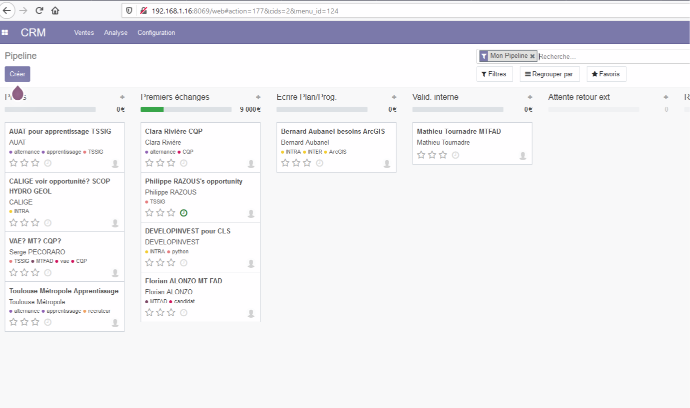Open the apps grid menu icon

(5, 33)
